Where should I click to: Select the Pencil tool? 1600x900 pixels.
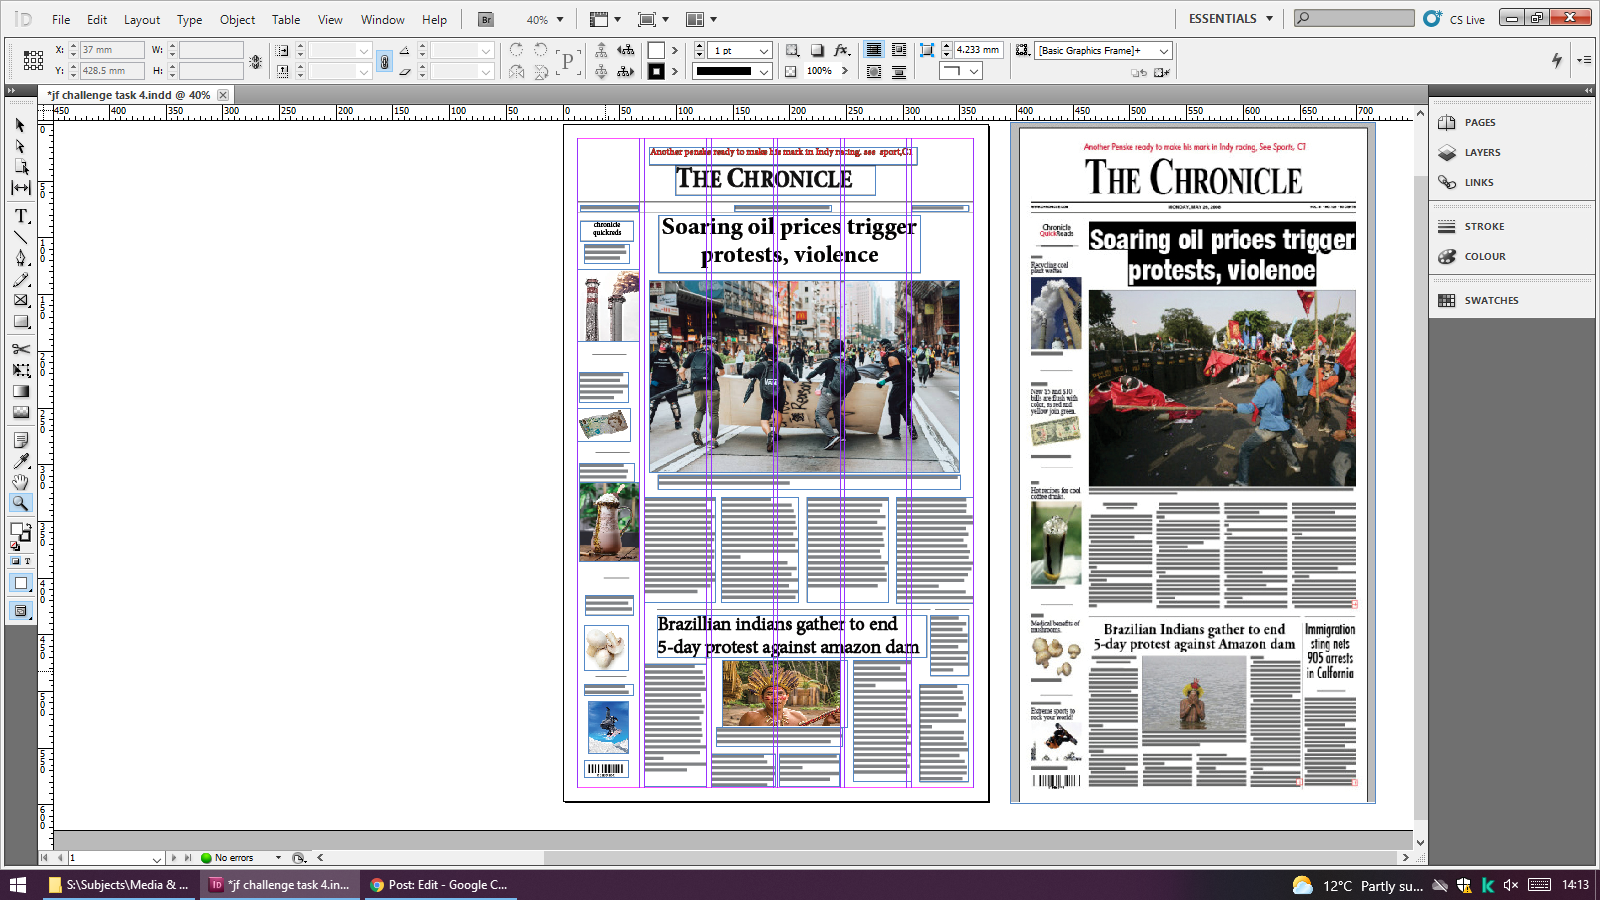tap(20, 279)
